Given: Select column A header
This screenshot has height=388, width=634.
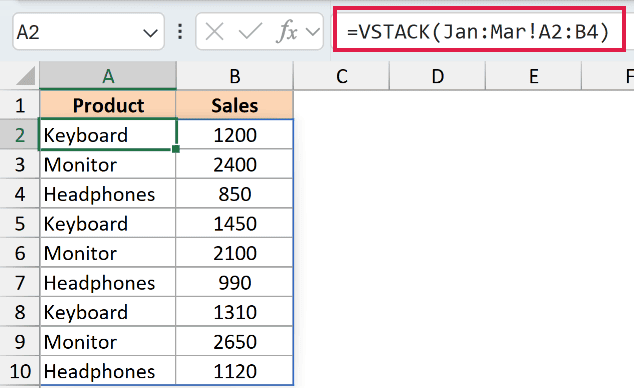Looking at the screenshot, I should pyautogui.click(x=108, y=76).
